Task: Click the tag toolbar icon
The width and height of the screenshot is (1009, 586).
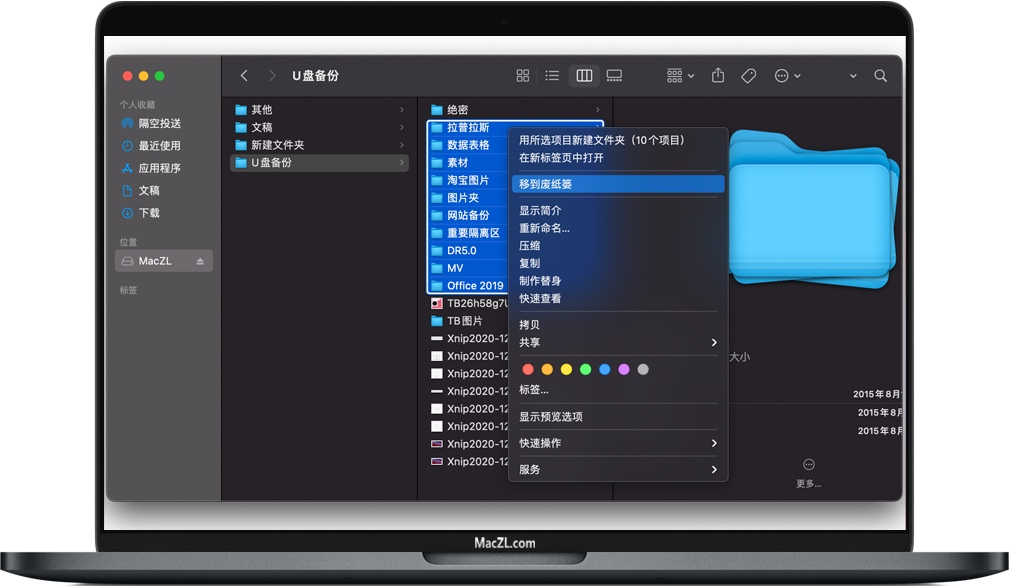Action: (x=748, y=76)
